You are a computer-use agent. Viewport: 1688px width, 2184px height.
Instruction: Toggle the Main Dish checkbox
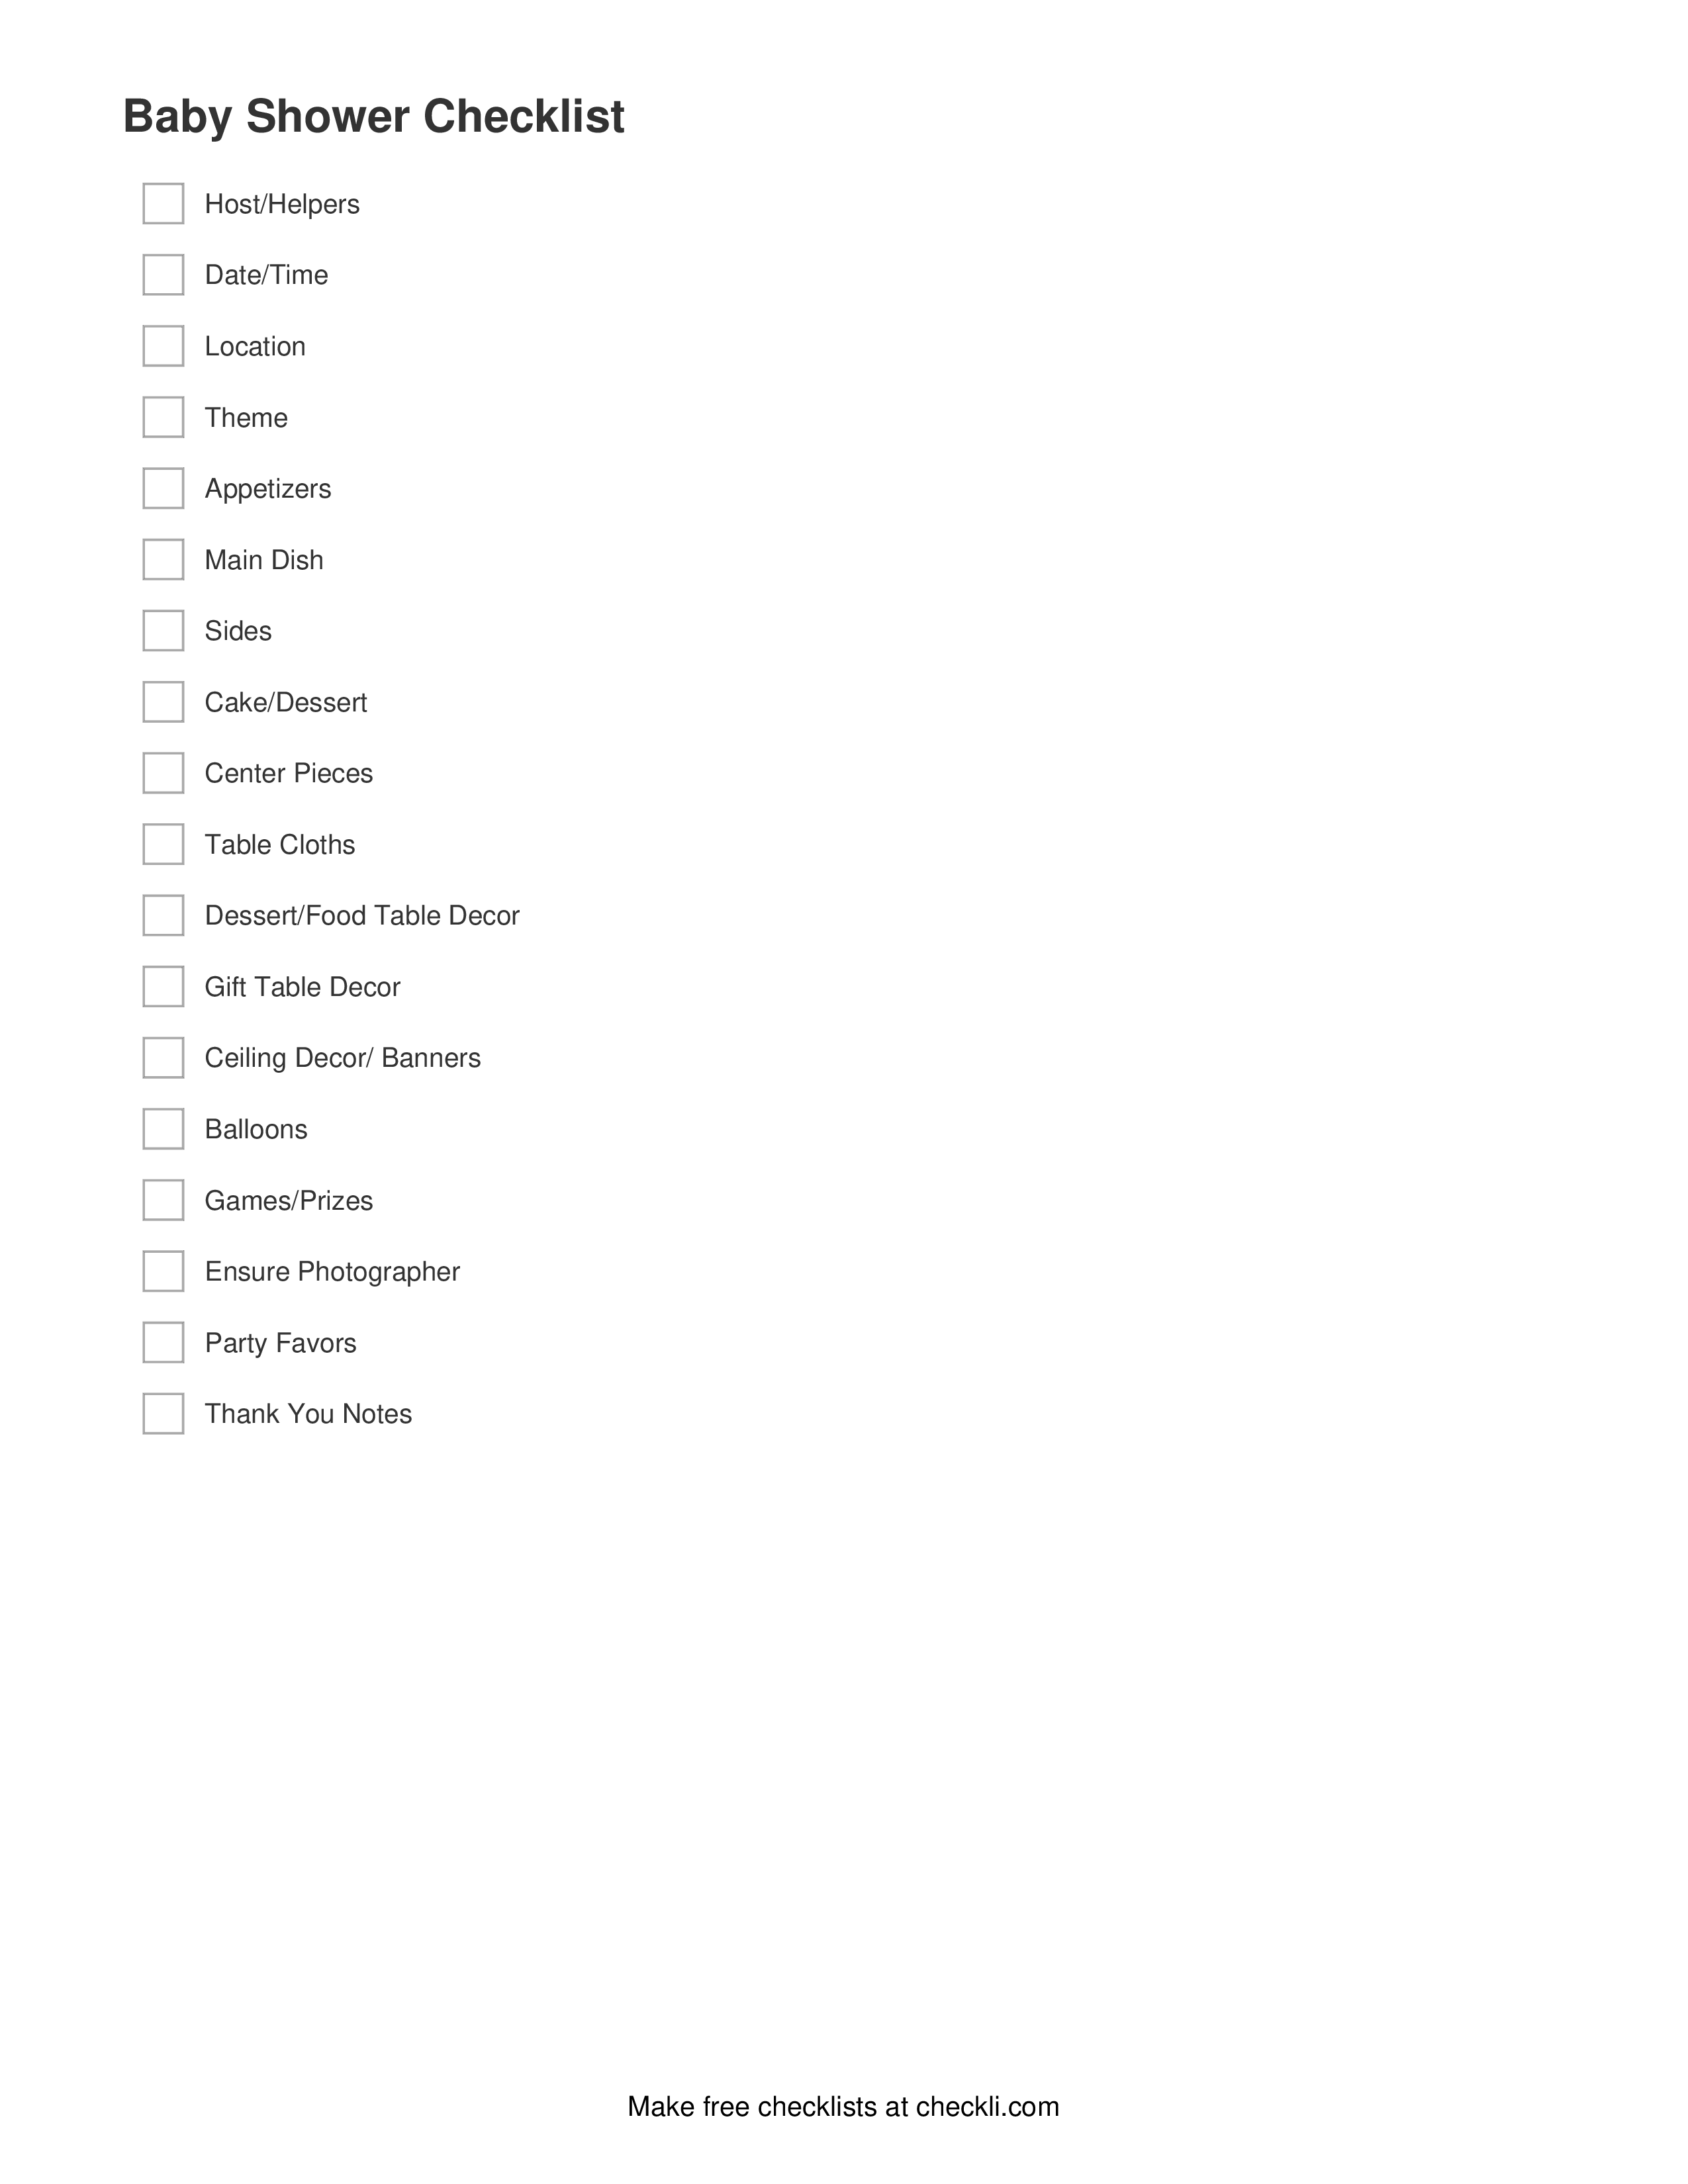point(162,559)
